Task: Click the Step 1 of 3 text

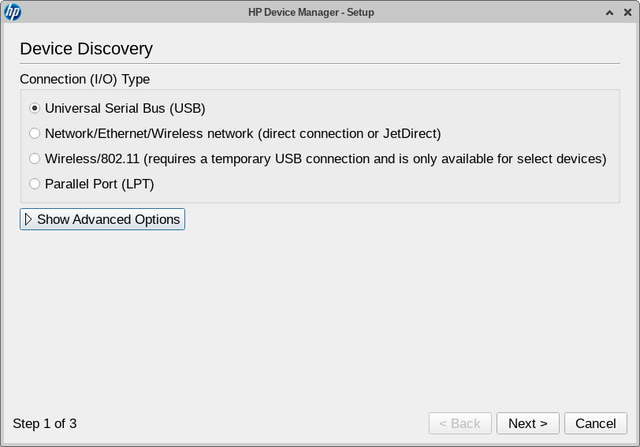Action: [x=45, y=423]
